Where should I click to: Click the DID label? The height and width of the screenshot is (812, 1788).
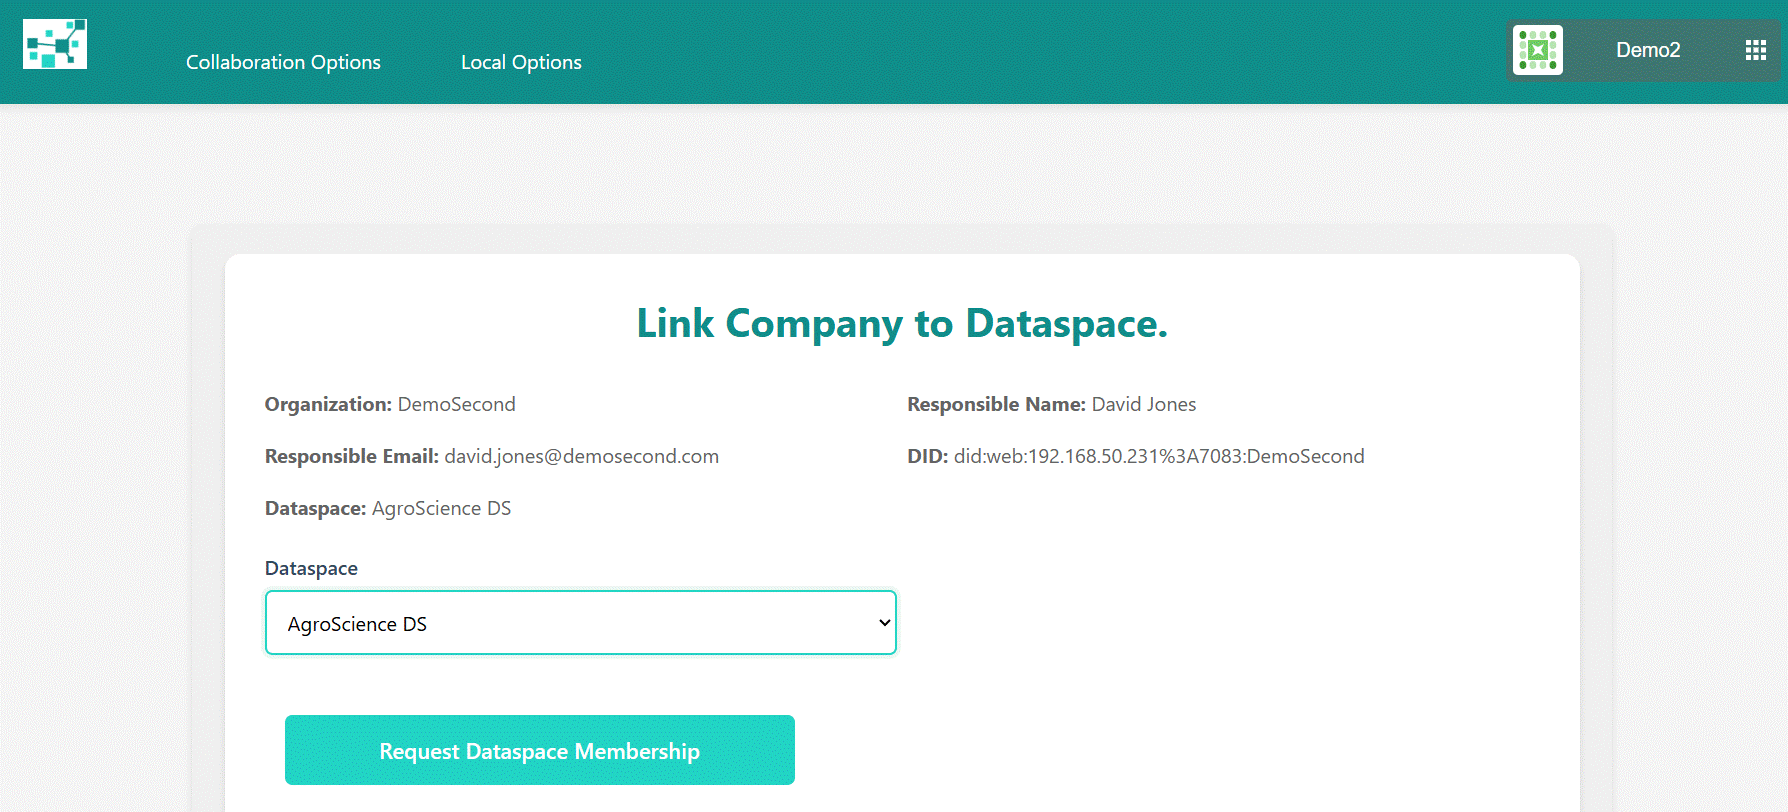tap(927, 456)
